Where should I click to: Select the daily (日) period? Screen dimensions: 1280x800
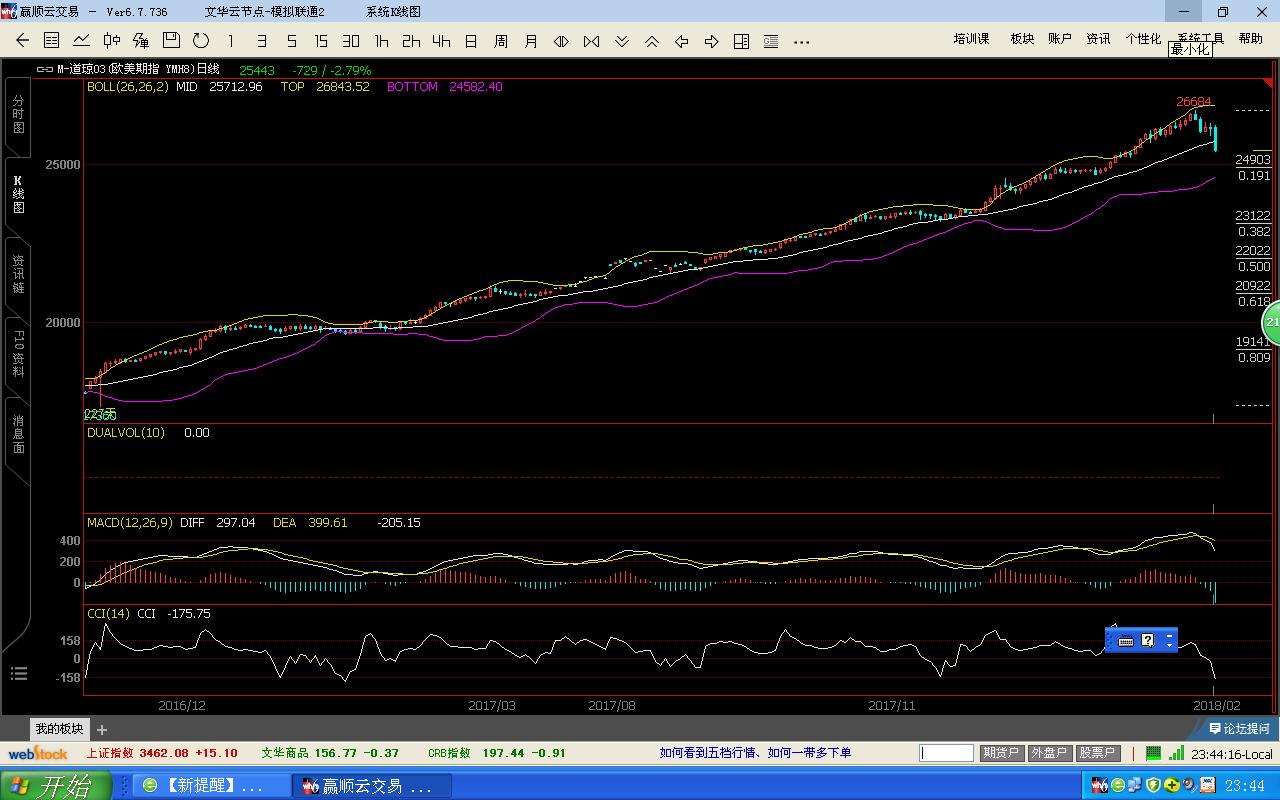[471, 41]
